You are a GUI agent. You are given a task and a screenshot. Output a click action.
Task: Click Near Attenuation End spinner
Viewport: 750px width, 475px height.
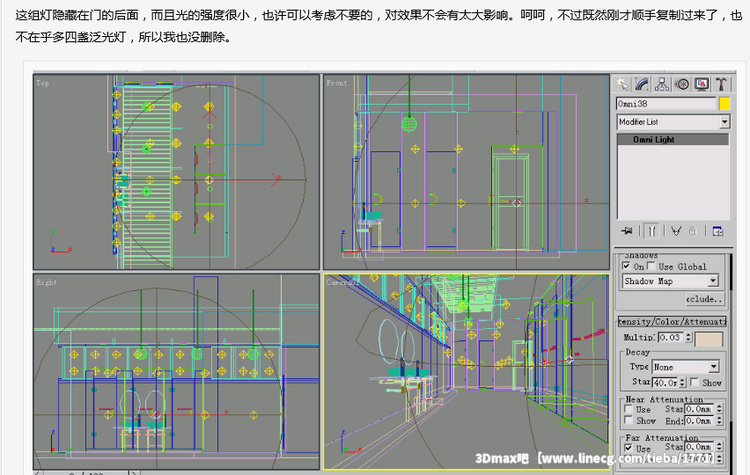click(x=719, y=420)
